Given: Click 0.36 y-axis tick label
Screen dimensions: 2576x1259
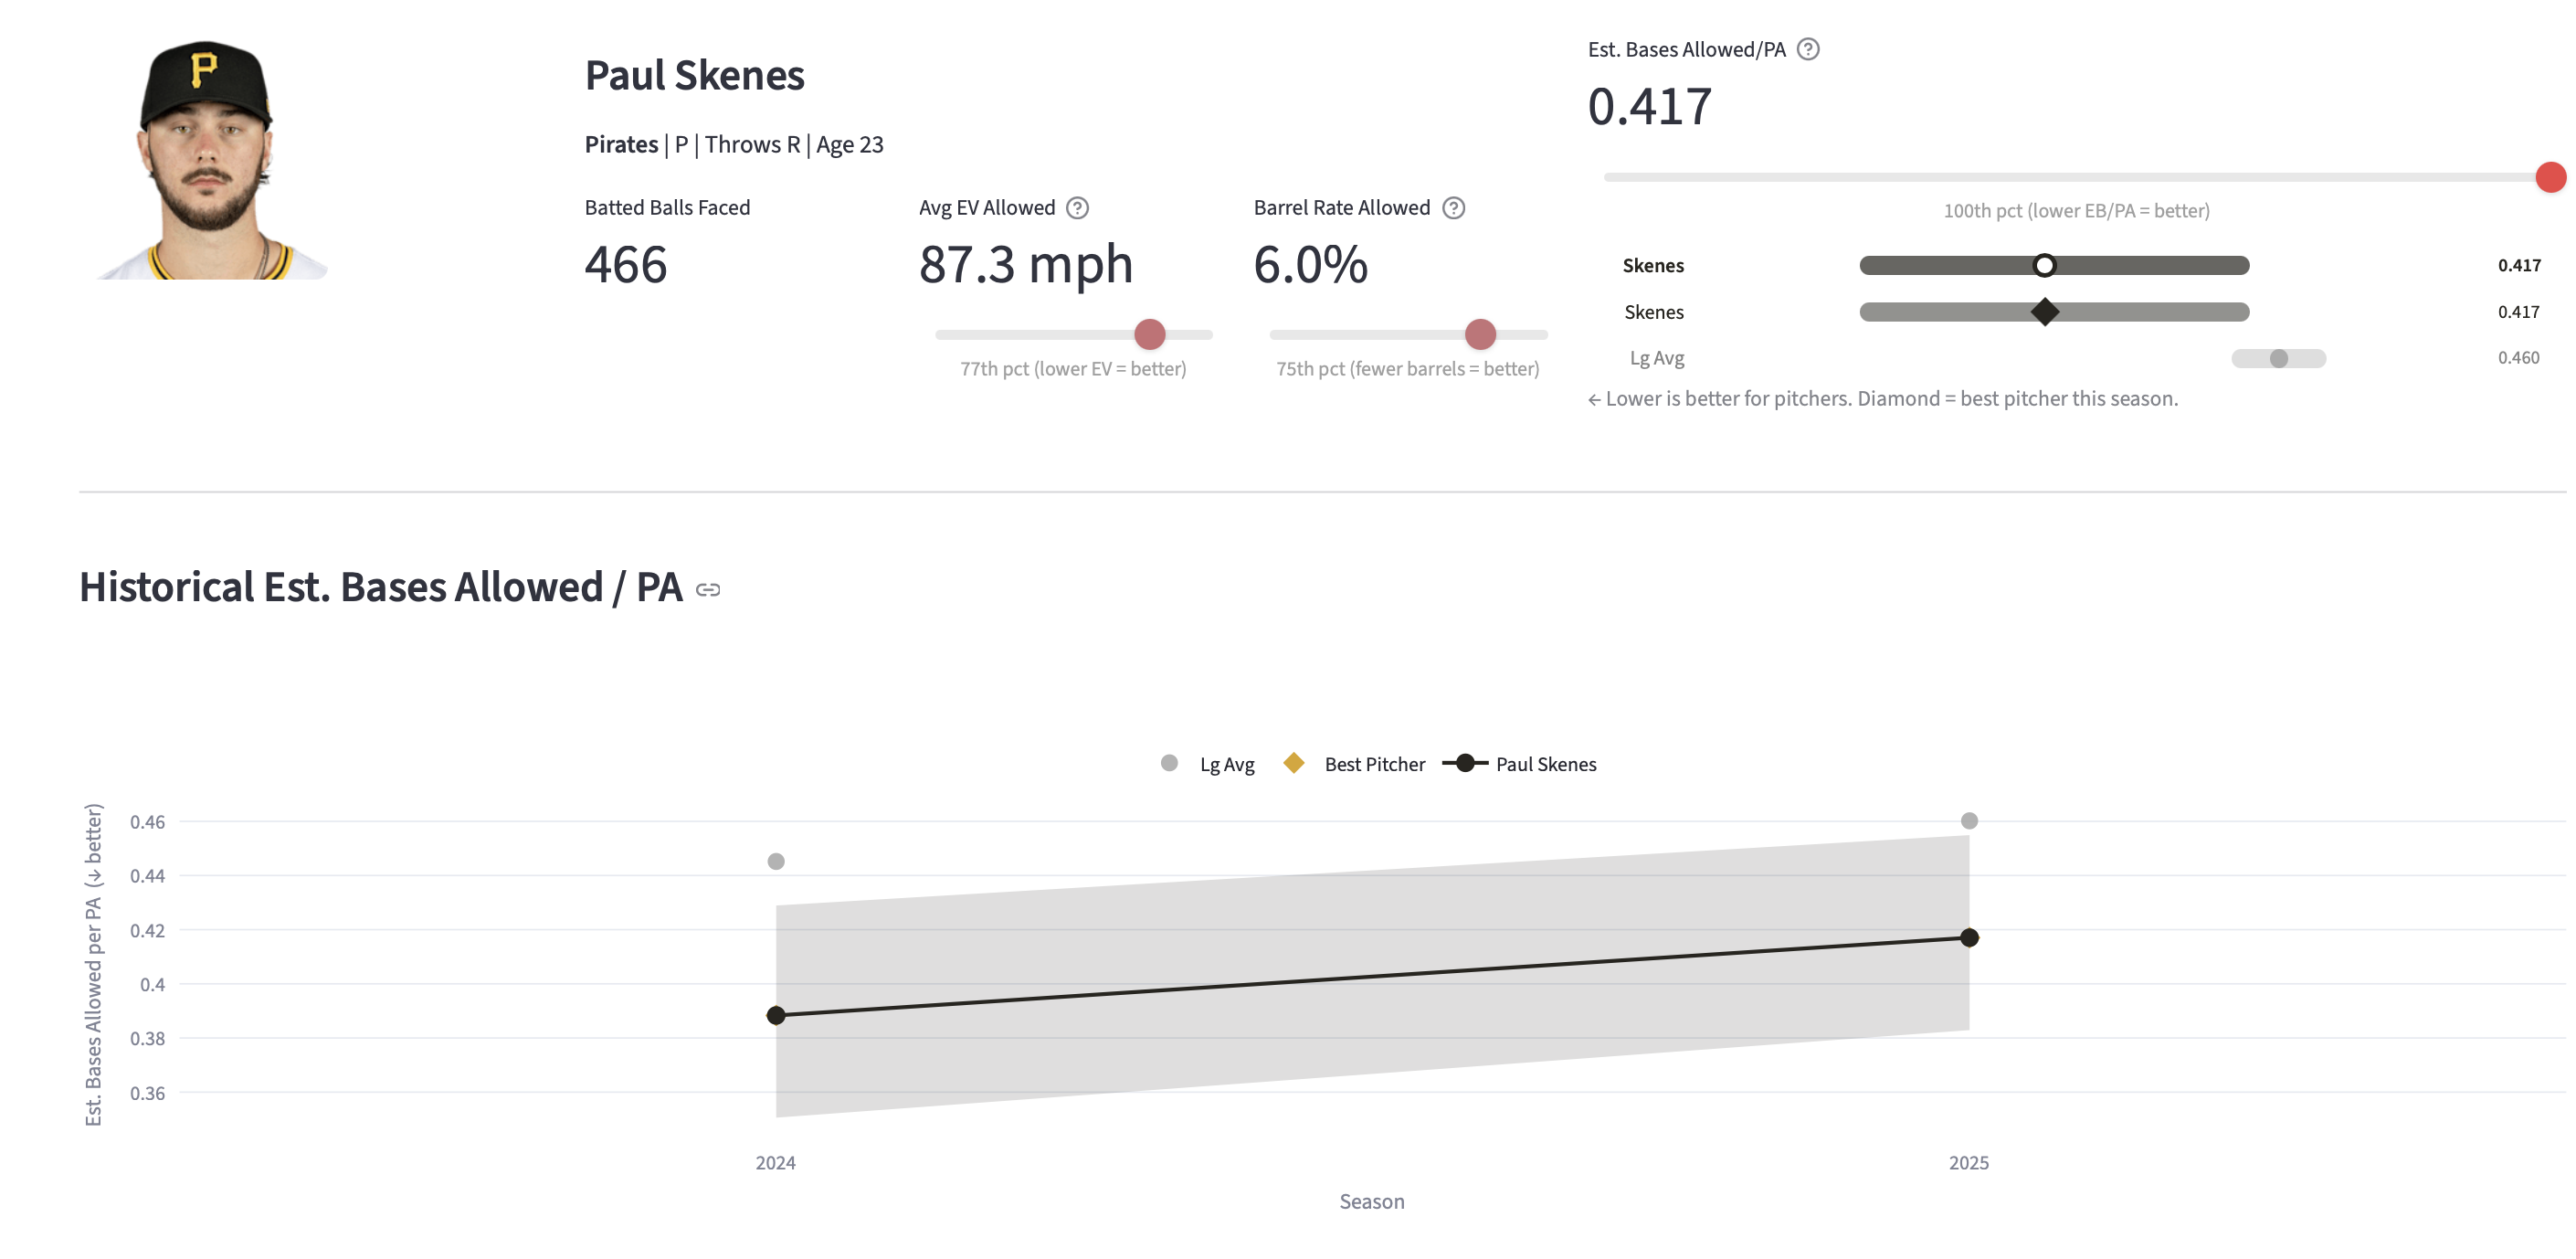Looking at the screenshot, I should 147,1093.
